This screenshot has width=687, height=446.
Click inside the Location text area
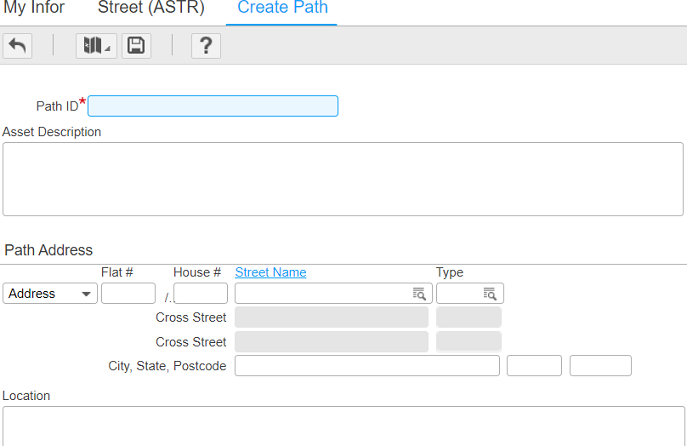[x=342, y=426]
